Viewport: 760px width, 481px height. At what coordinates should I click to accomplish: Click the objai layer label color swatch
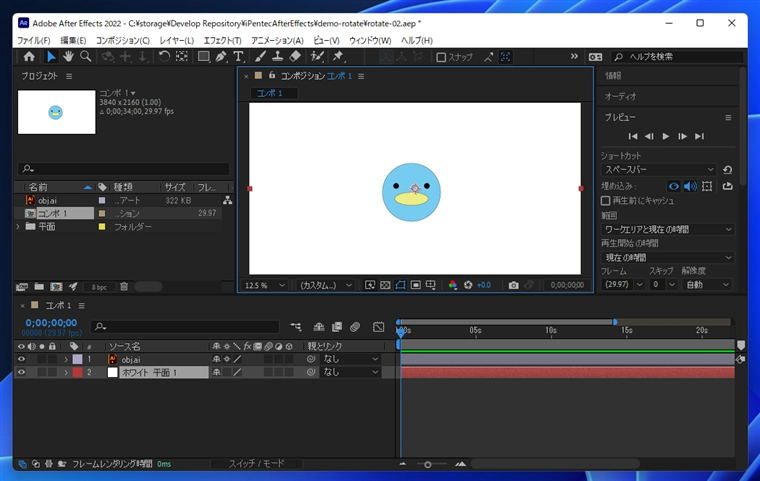point(78,359)
